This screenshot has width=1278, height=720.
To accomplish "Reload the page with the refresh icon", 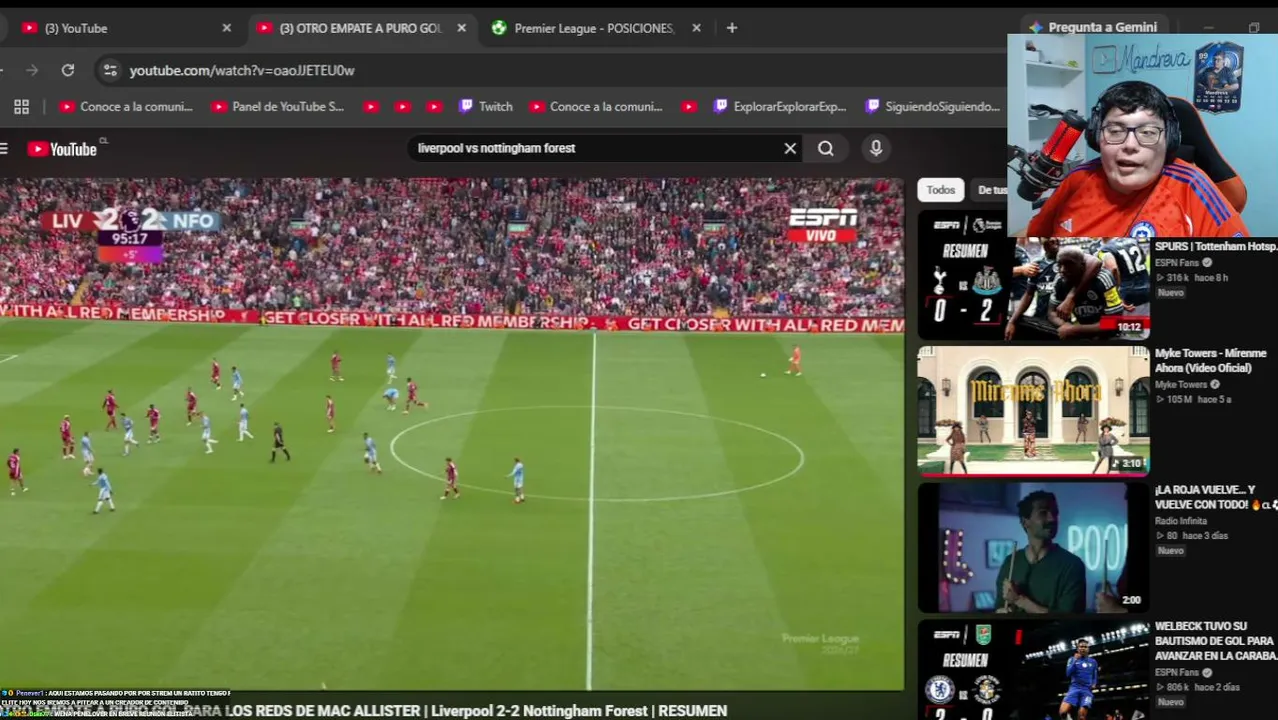I will click(x=68, y=70).
